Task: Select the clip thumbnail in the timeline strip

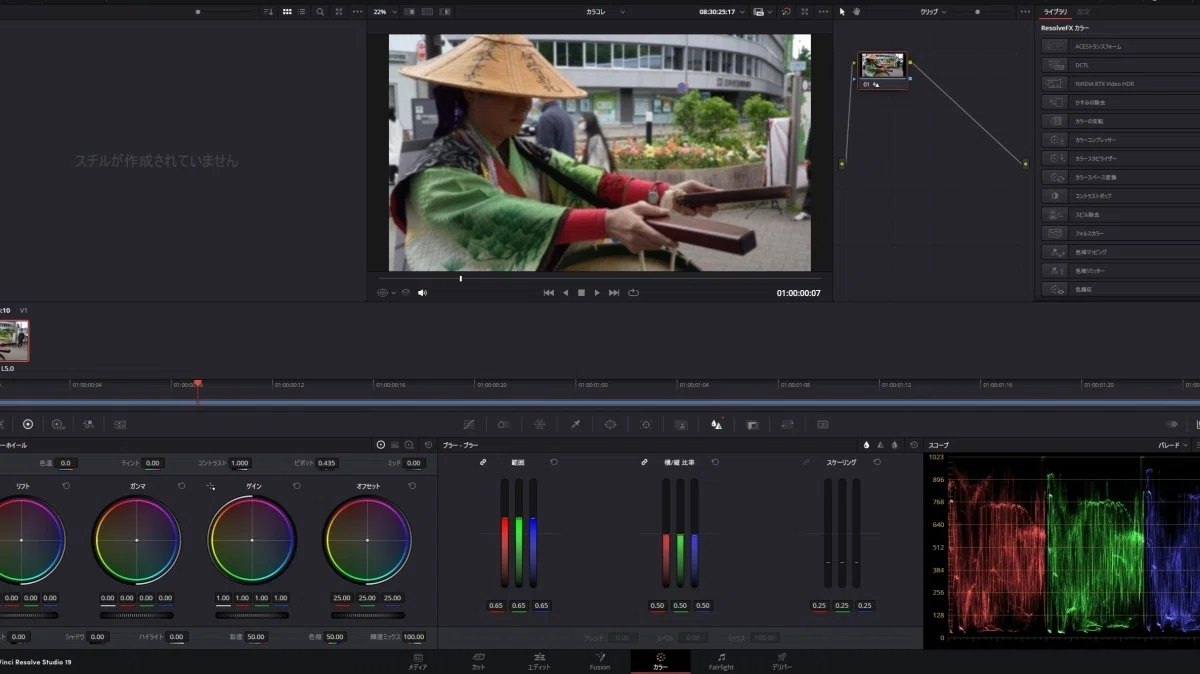Action: [x=14, y=340]
